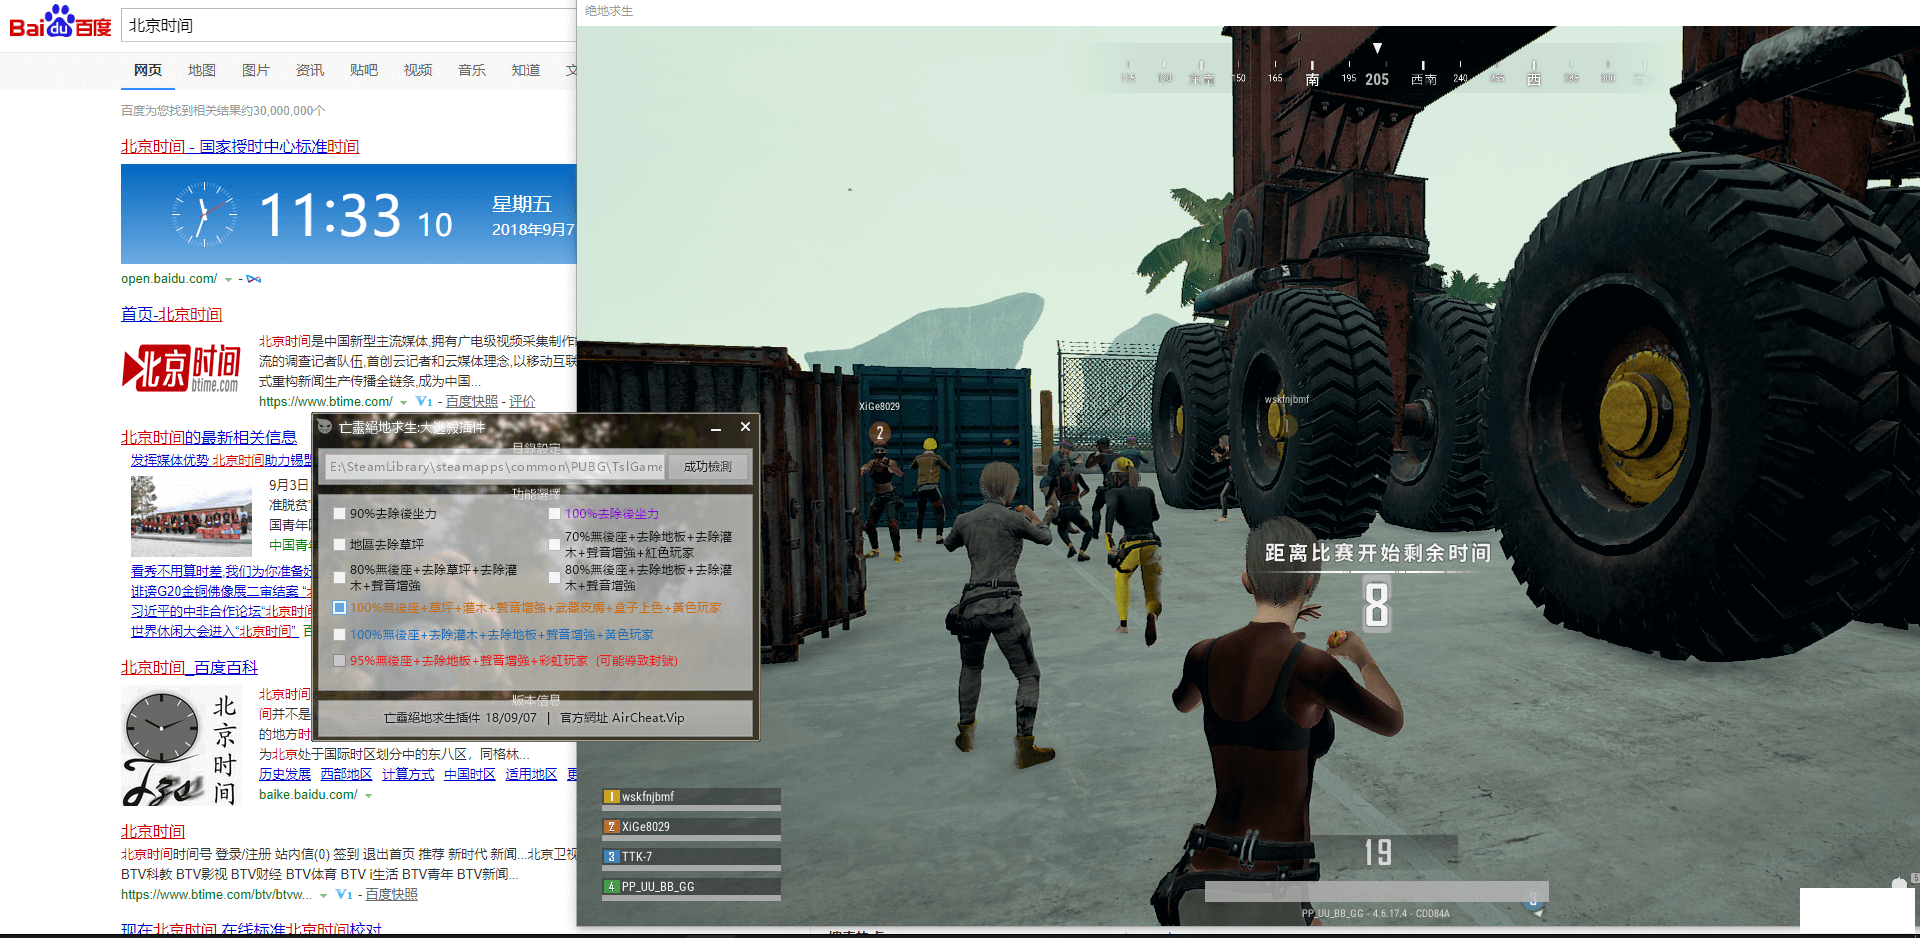Click the 絕地求生 game window title
The width and height of the screenshot is (1920, 938).
(609, 11)
